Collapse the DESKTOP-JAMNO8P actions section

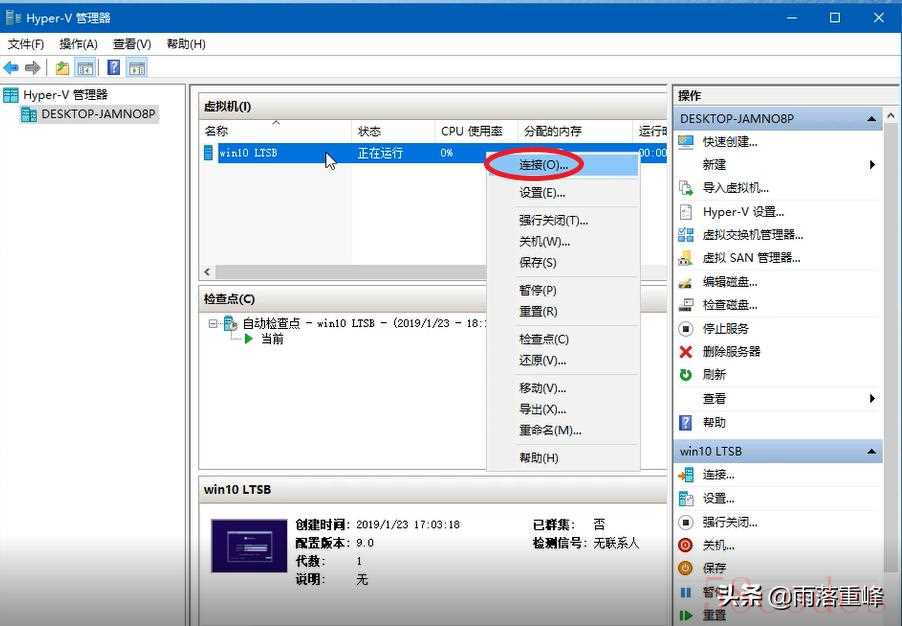[x=871, y=119]
